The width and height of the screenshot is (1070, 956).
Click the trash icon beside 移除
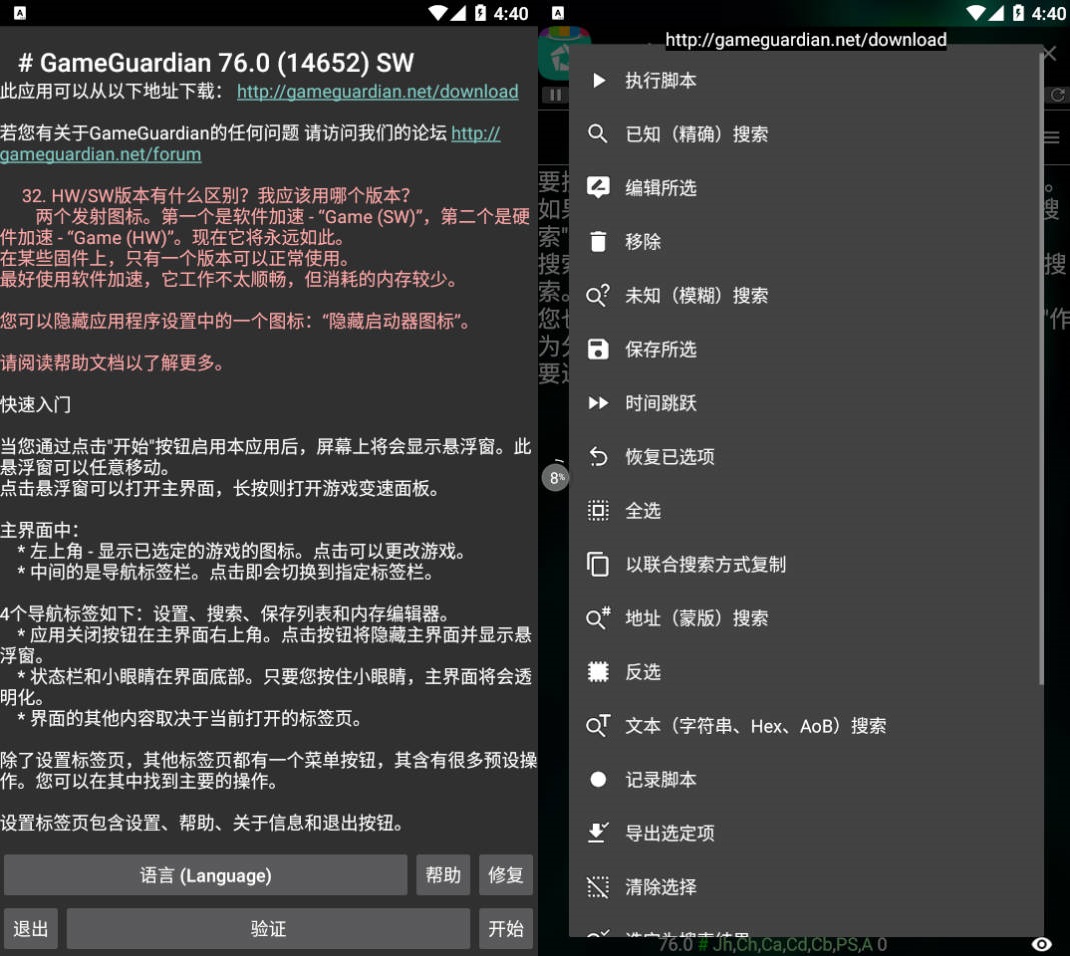tap(598, 241)
